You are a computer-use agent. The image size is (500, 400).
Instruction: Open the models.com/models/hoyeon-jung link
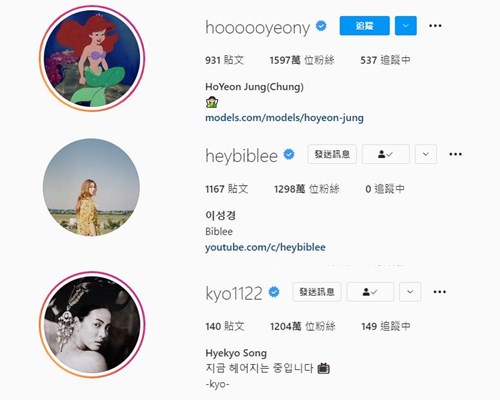pyautogui.click(x=284, y=118)
